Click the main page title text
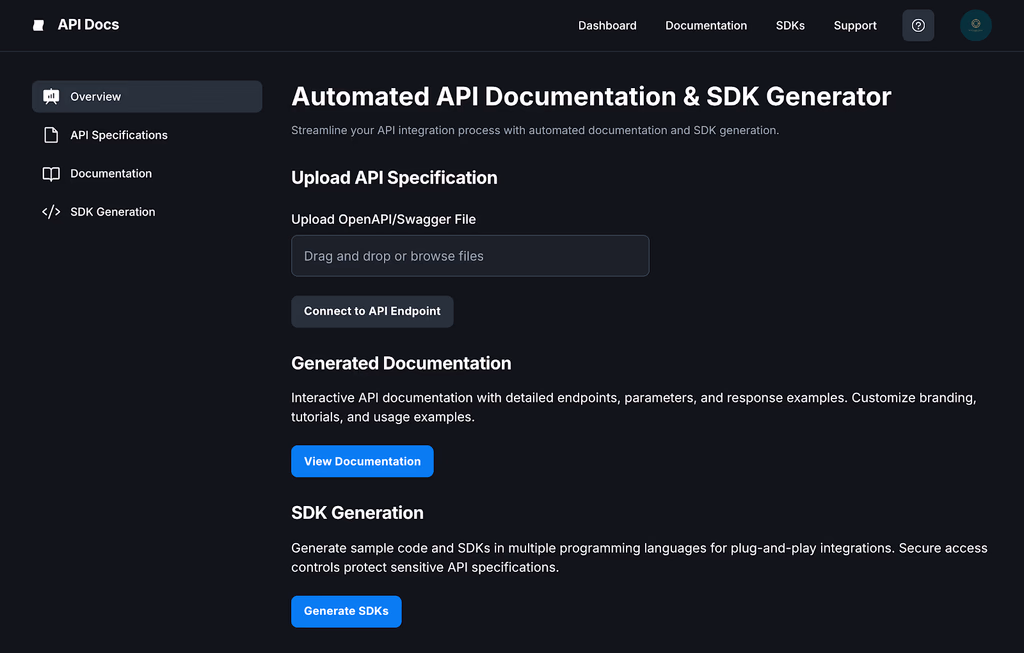 [591, 97]
